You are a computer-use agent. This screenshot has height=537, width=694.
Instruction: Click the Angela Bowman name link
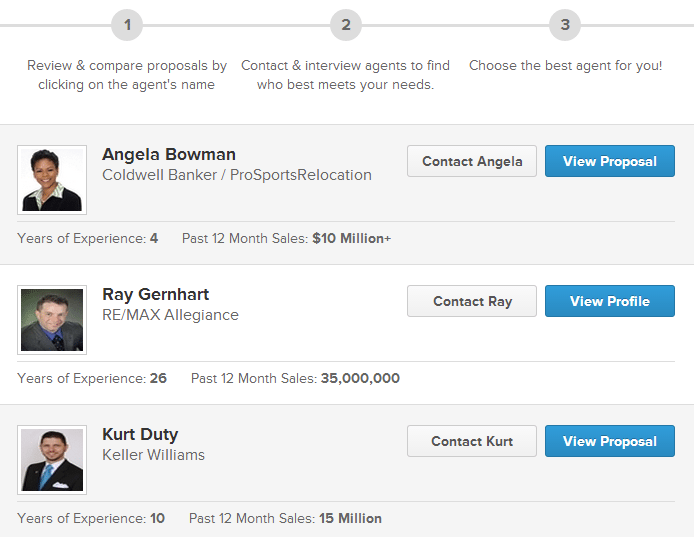coord(169,154)
